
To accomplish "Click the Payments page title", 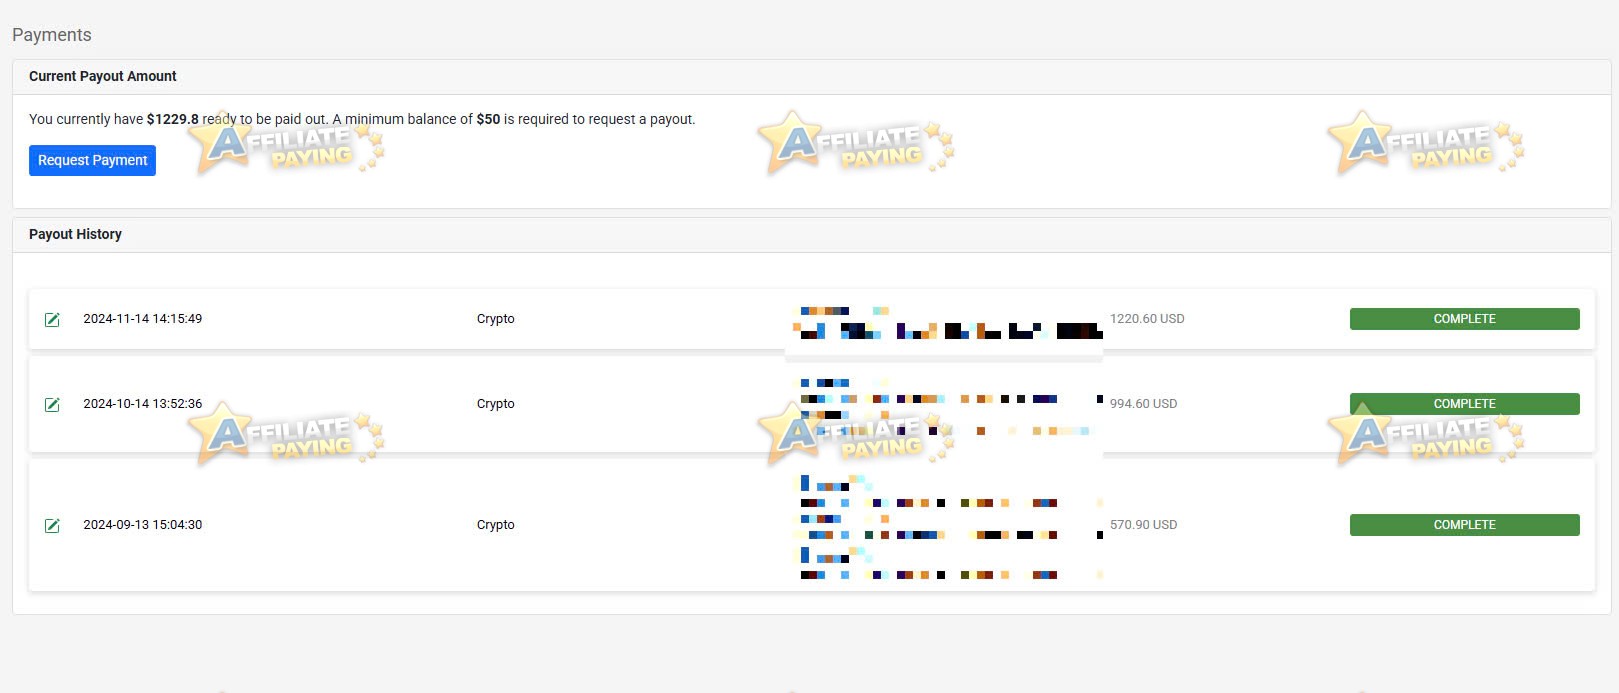I will click(x=52, y=35).
